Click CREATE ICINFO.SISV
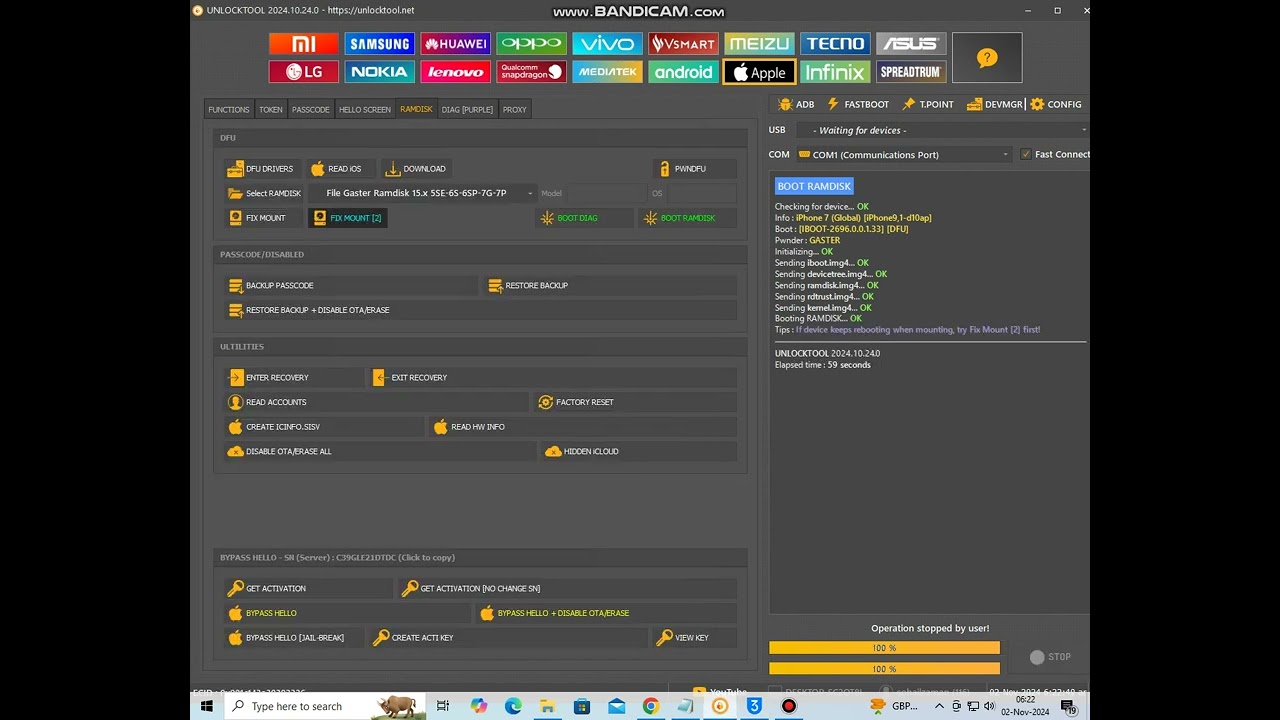Viewport: 1280px width, 720px height. coord(324,427)
